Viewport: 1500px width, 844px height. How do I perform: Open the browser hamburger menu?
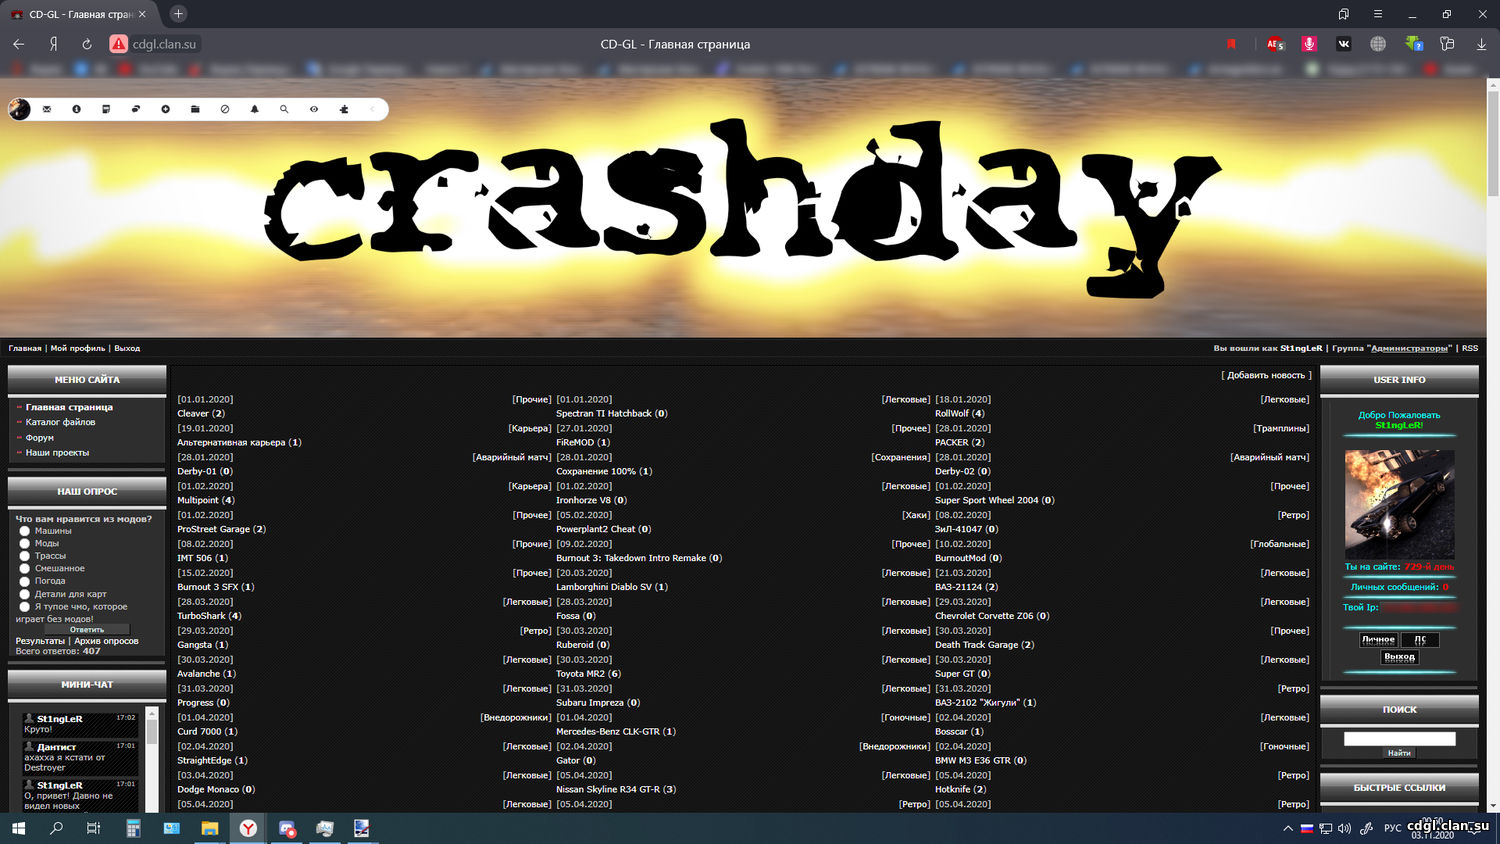[x=1378, y=14]
